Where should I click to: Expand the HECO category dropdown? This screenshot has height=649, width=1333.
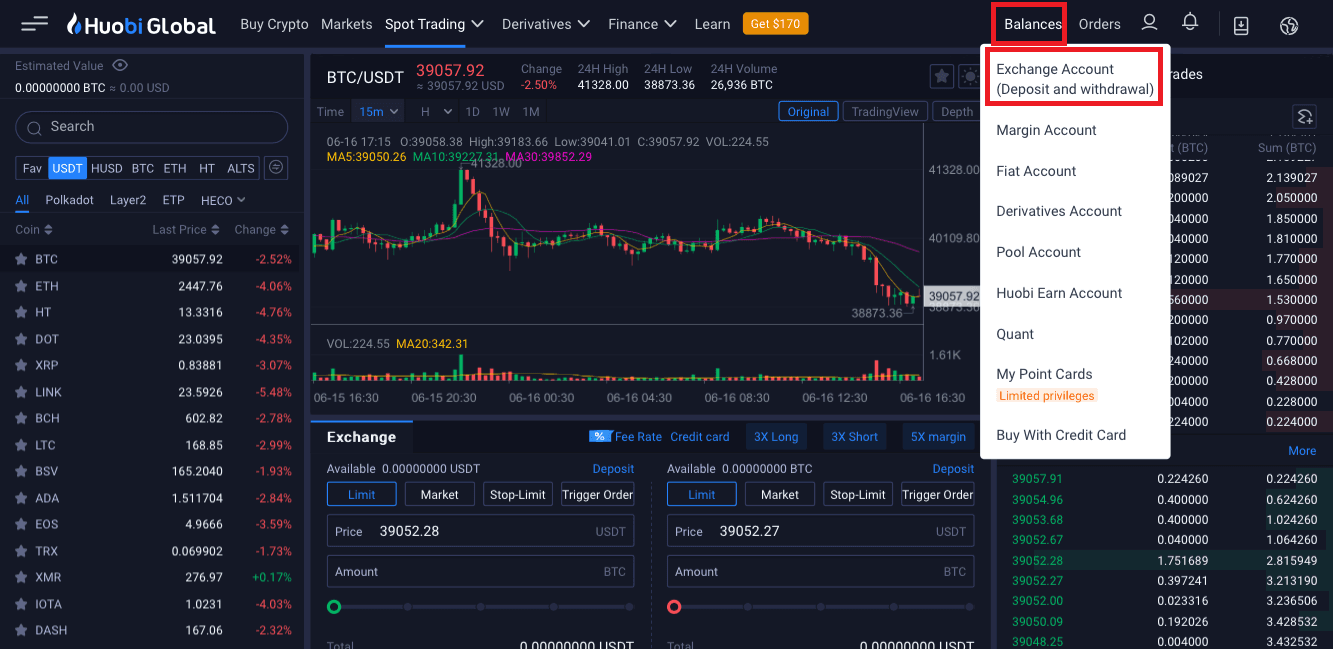click(223, 200)
